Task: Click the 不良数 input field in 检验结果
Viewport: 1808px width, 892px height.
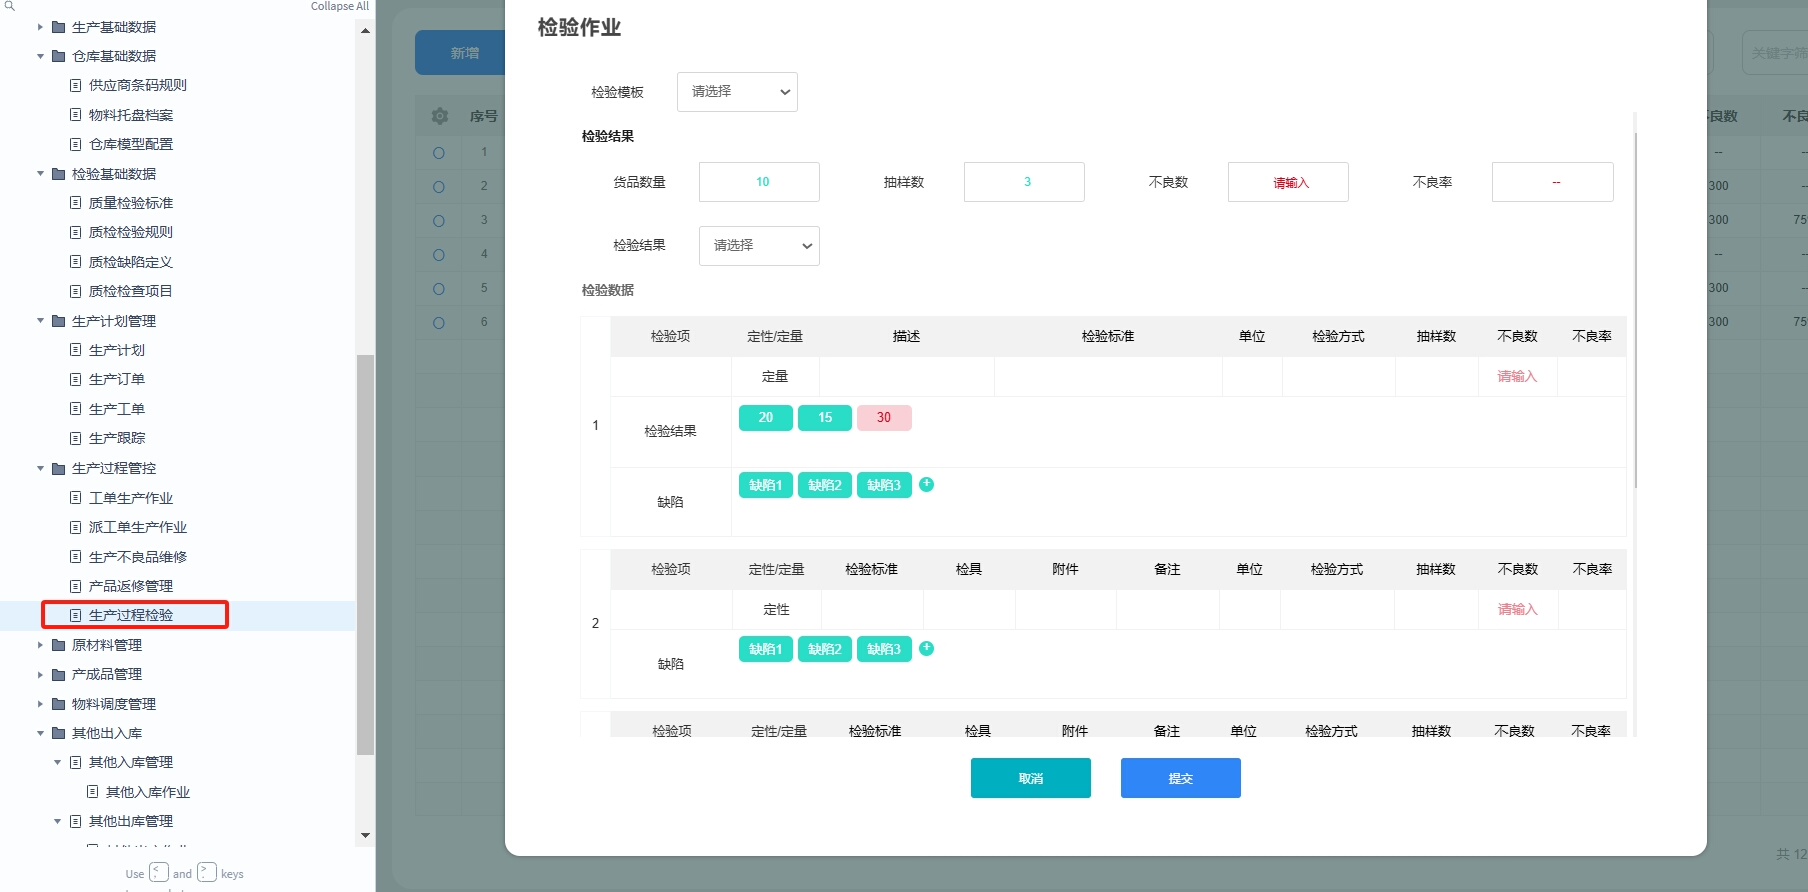Action: [1288, 182]
